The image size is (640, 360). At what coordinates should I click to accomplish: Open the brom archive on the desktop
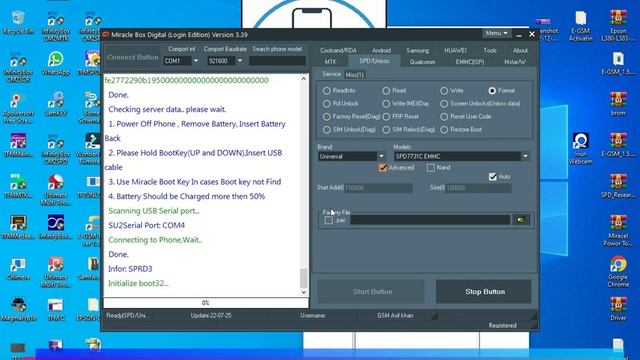618,104
